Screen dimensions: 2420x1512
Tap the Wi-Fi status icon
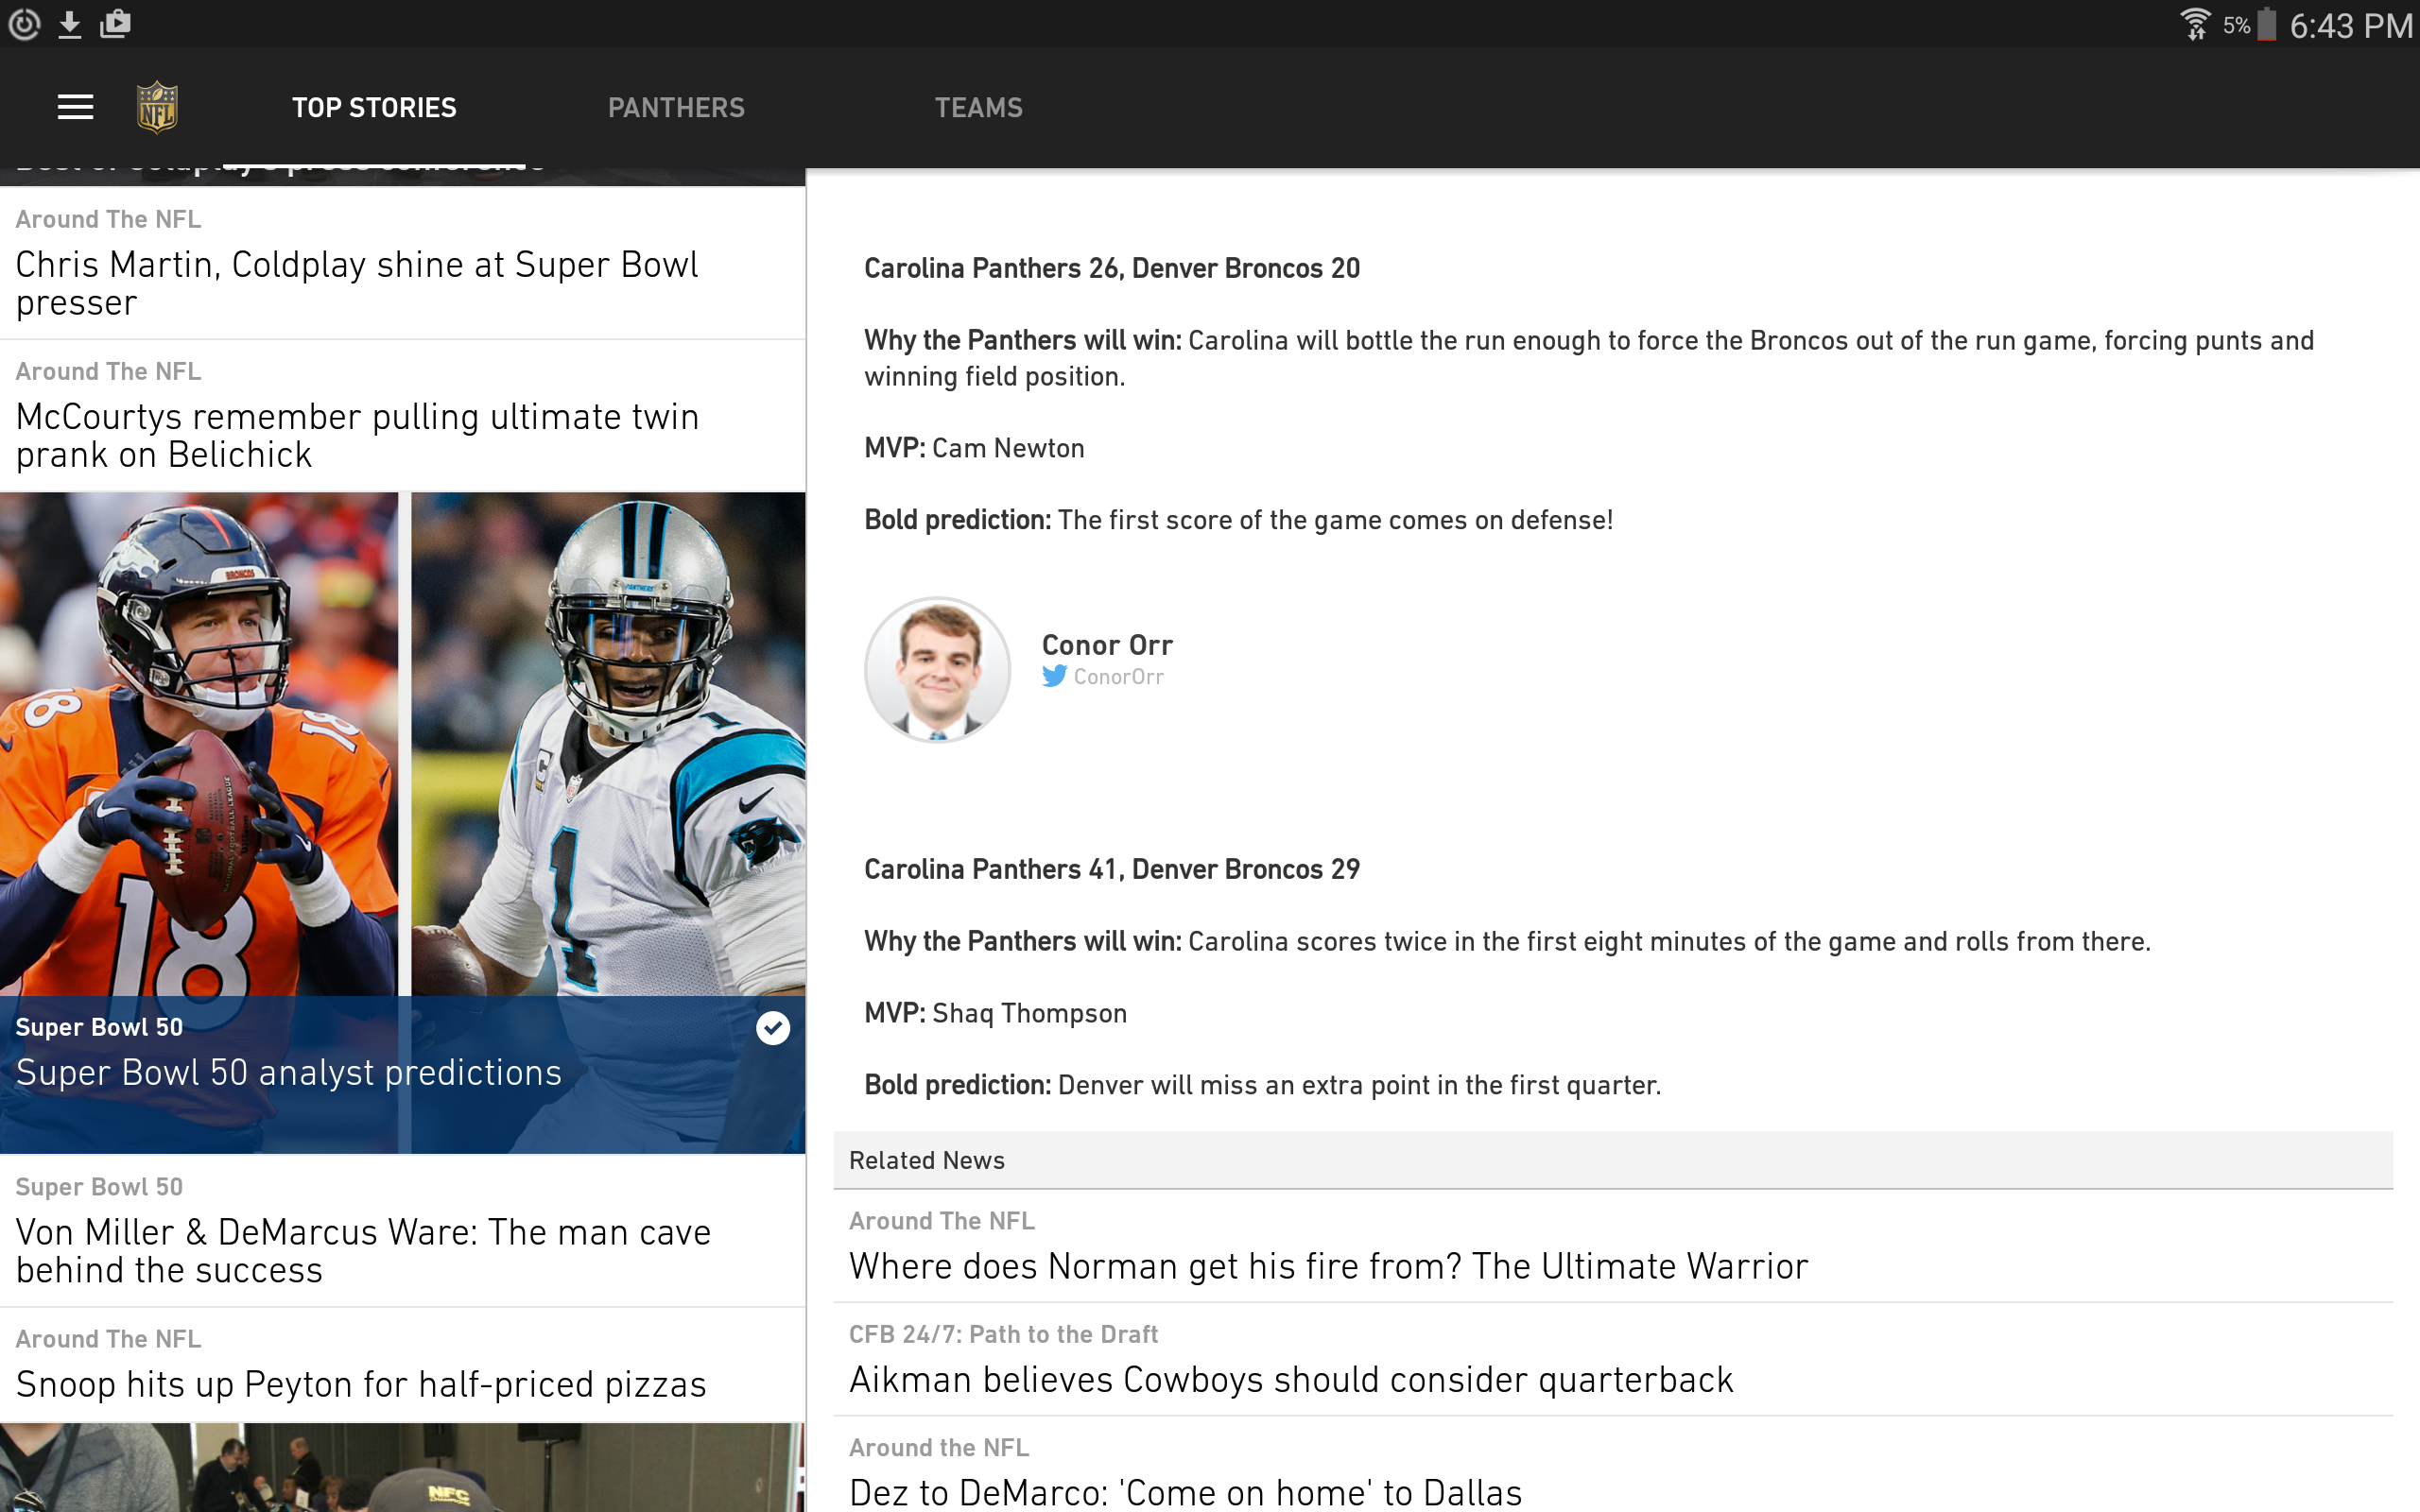point(2195,24)
